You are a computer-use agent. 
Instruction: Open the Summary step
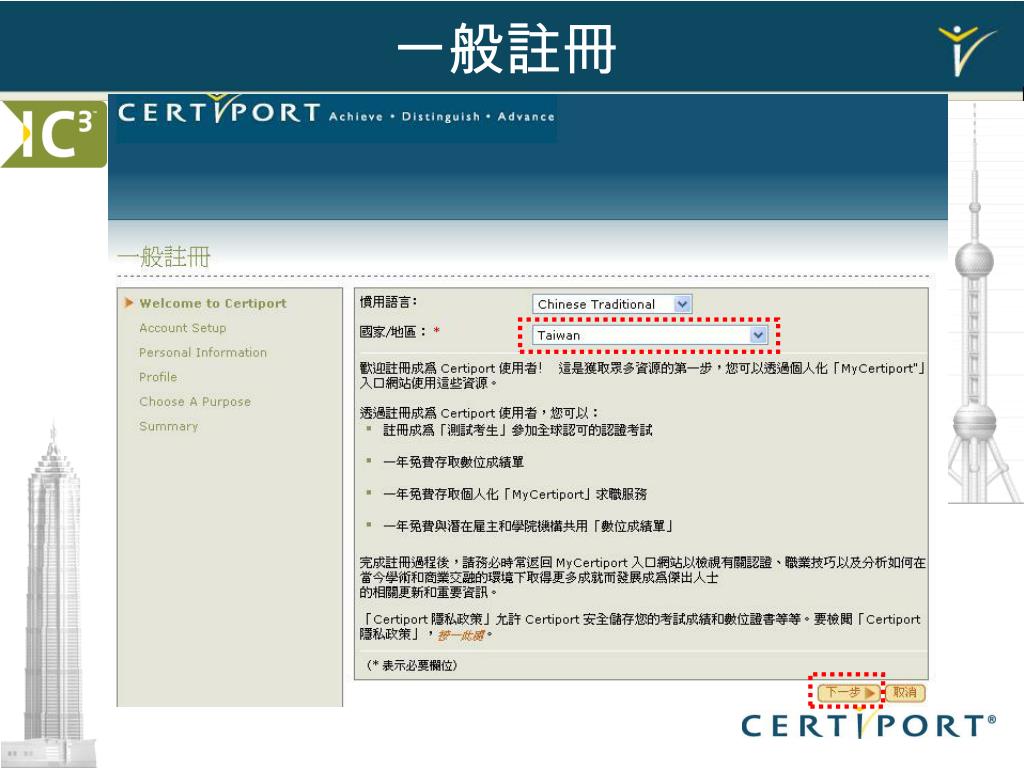tap(168, 426)
